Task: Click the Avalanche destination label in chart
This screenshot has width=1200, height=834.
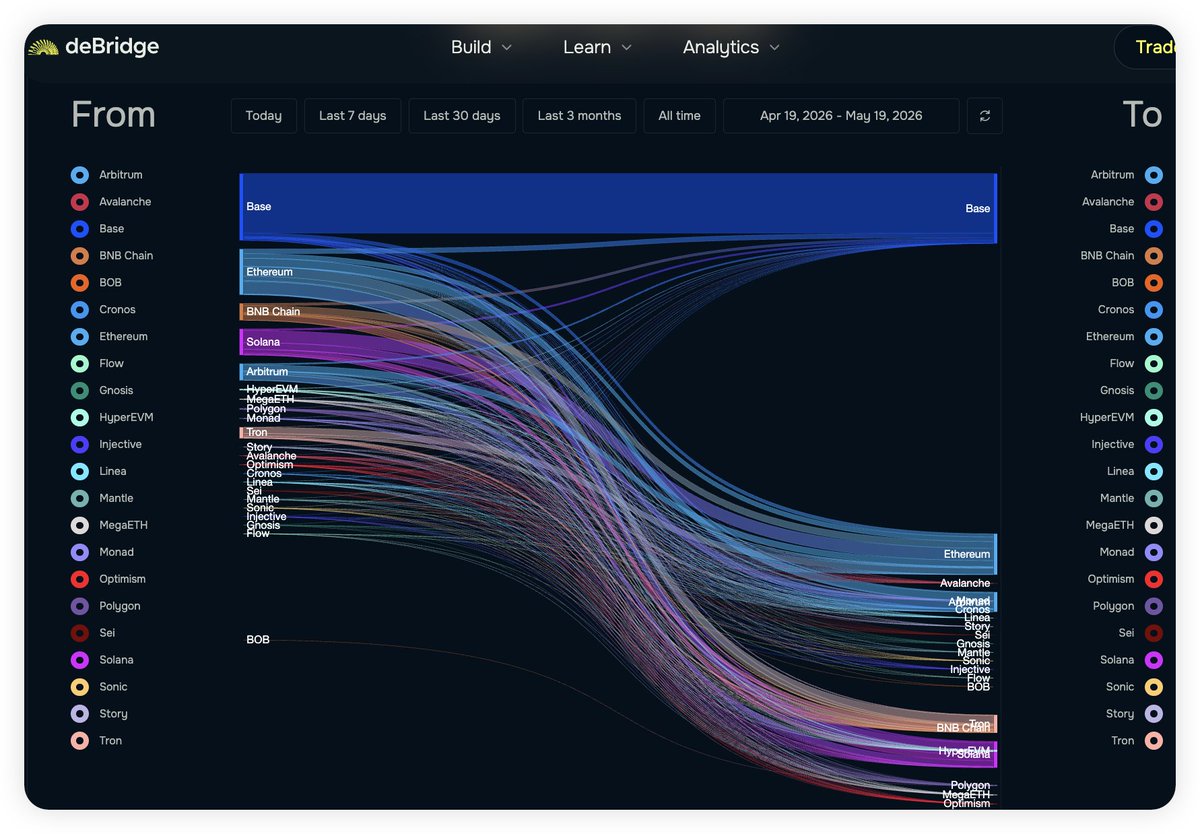Action: point(965,583)
